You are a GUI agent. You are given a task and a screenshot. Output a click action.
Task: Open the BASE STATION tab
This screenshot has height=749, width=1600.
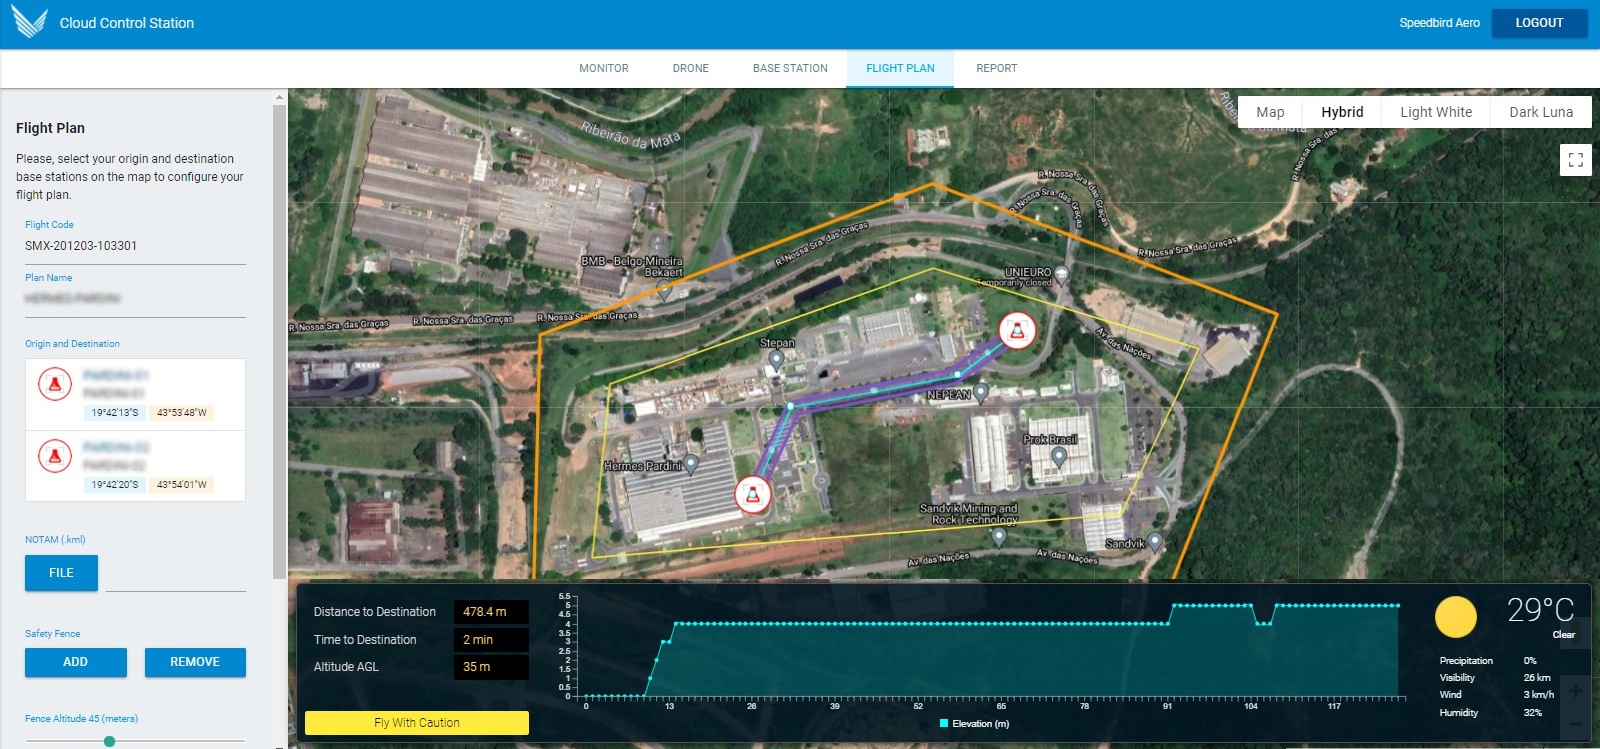coord(790,68)
